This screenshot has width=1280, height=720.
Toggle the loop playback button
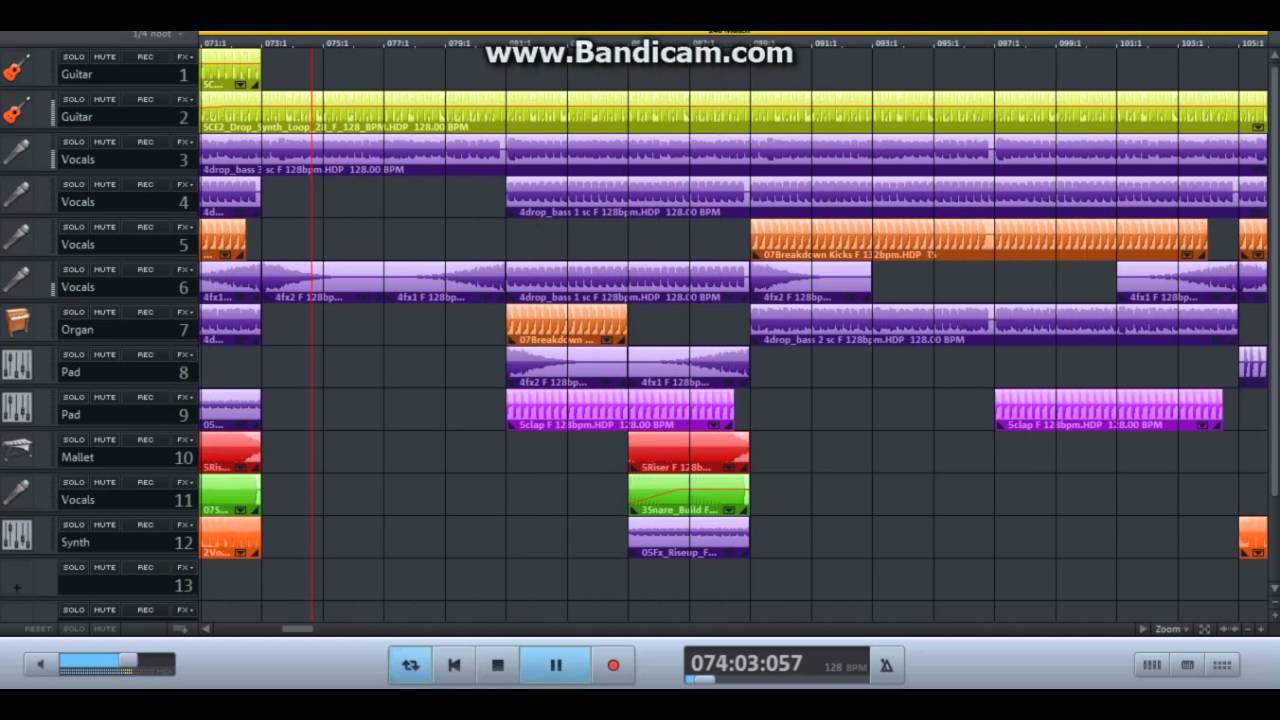[411, 665]
